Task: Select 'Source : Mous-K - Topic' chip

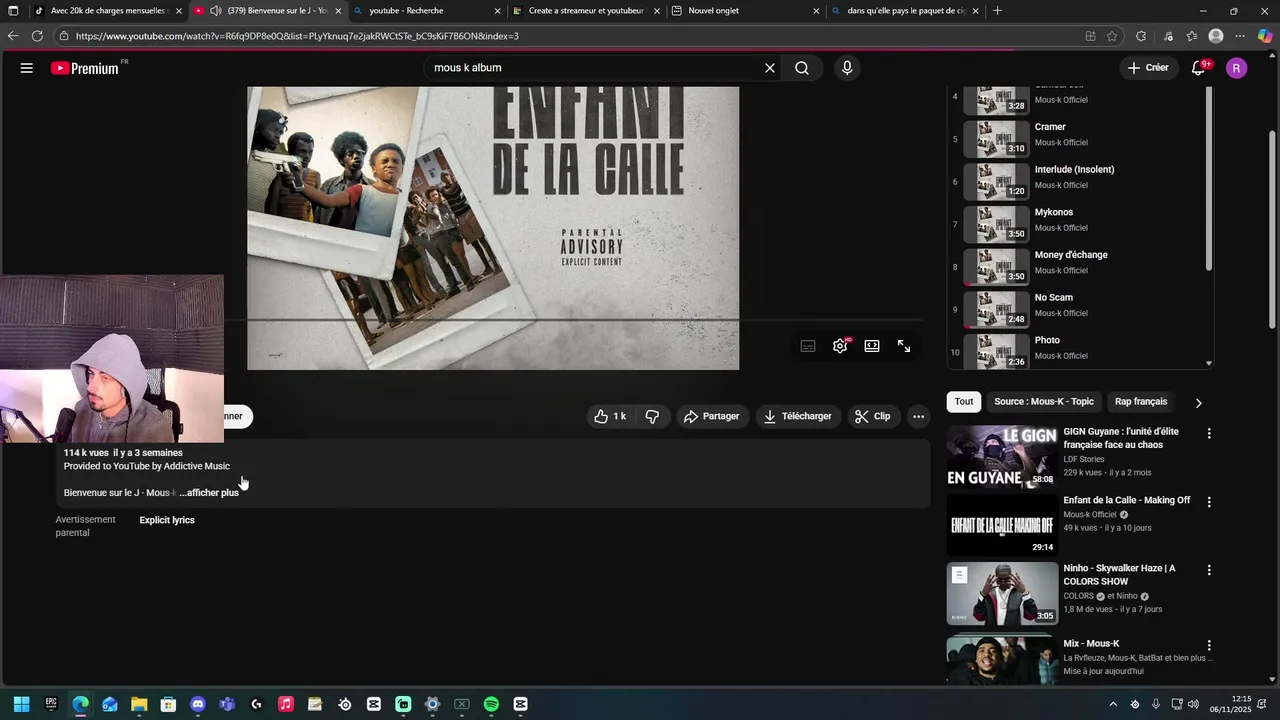Action: pyautogui.click(x=1044, y=402)
